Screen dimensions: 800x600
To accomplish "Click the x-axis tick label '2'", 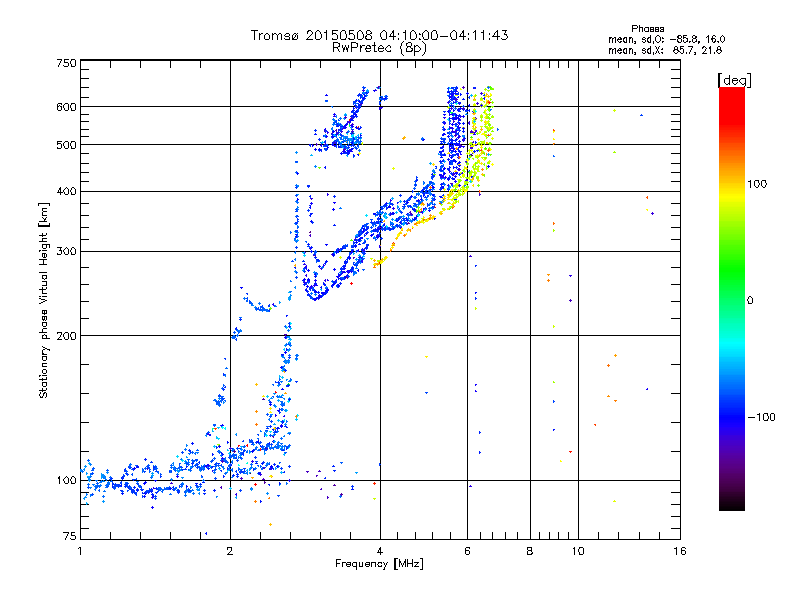I will [230, 551].
